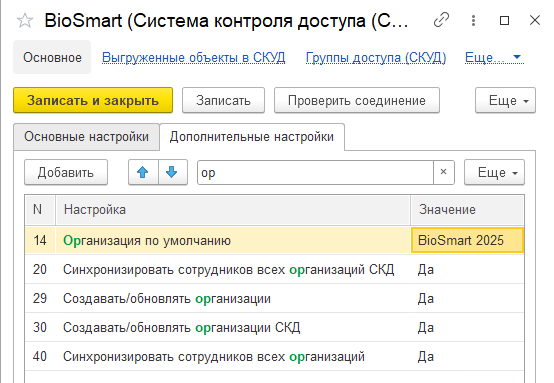Copy link to this object via chain icon
Viewport: 554px width, 383px height.
click(441, 20)
